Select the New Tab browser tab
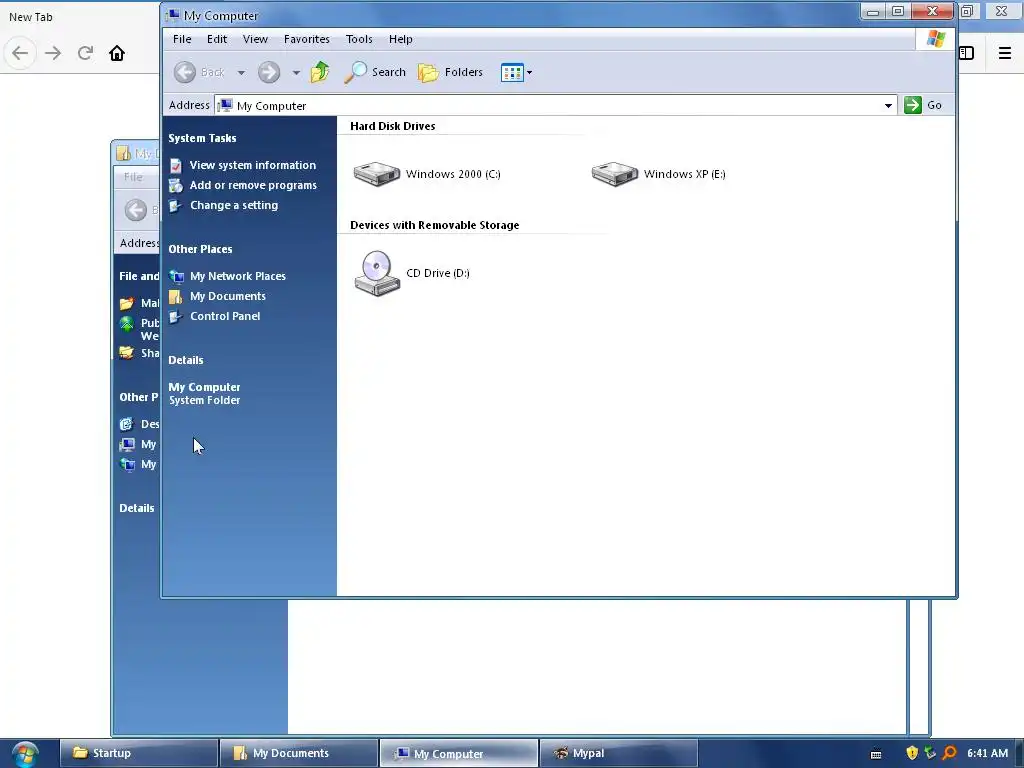1024x768 pixels. point(31,17)
